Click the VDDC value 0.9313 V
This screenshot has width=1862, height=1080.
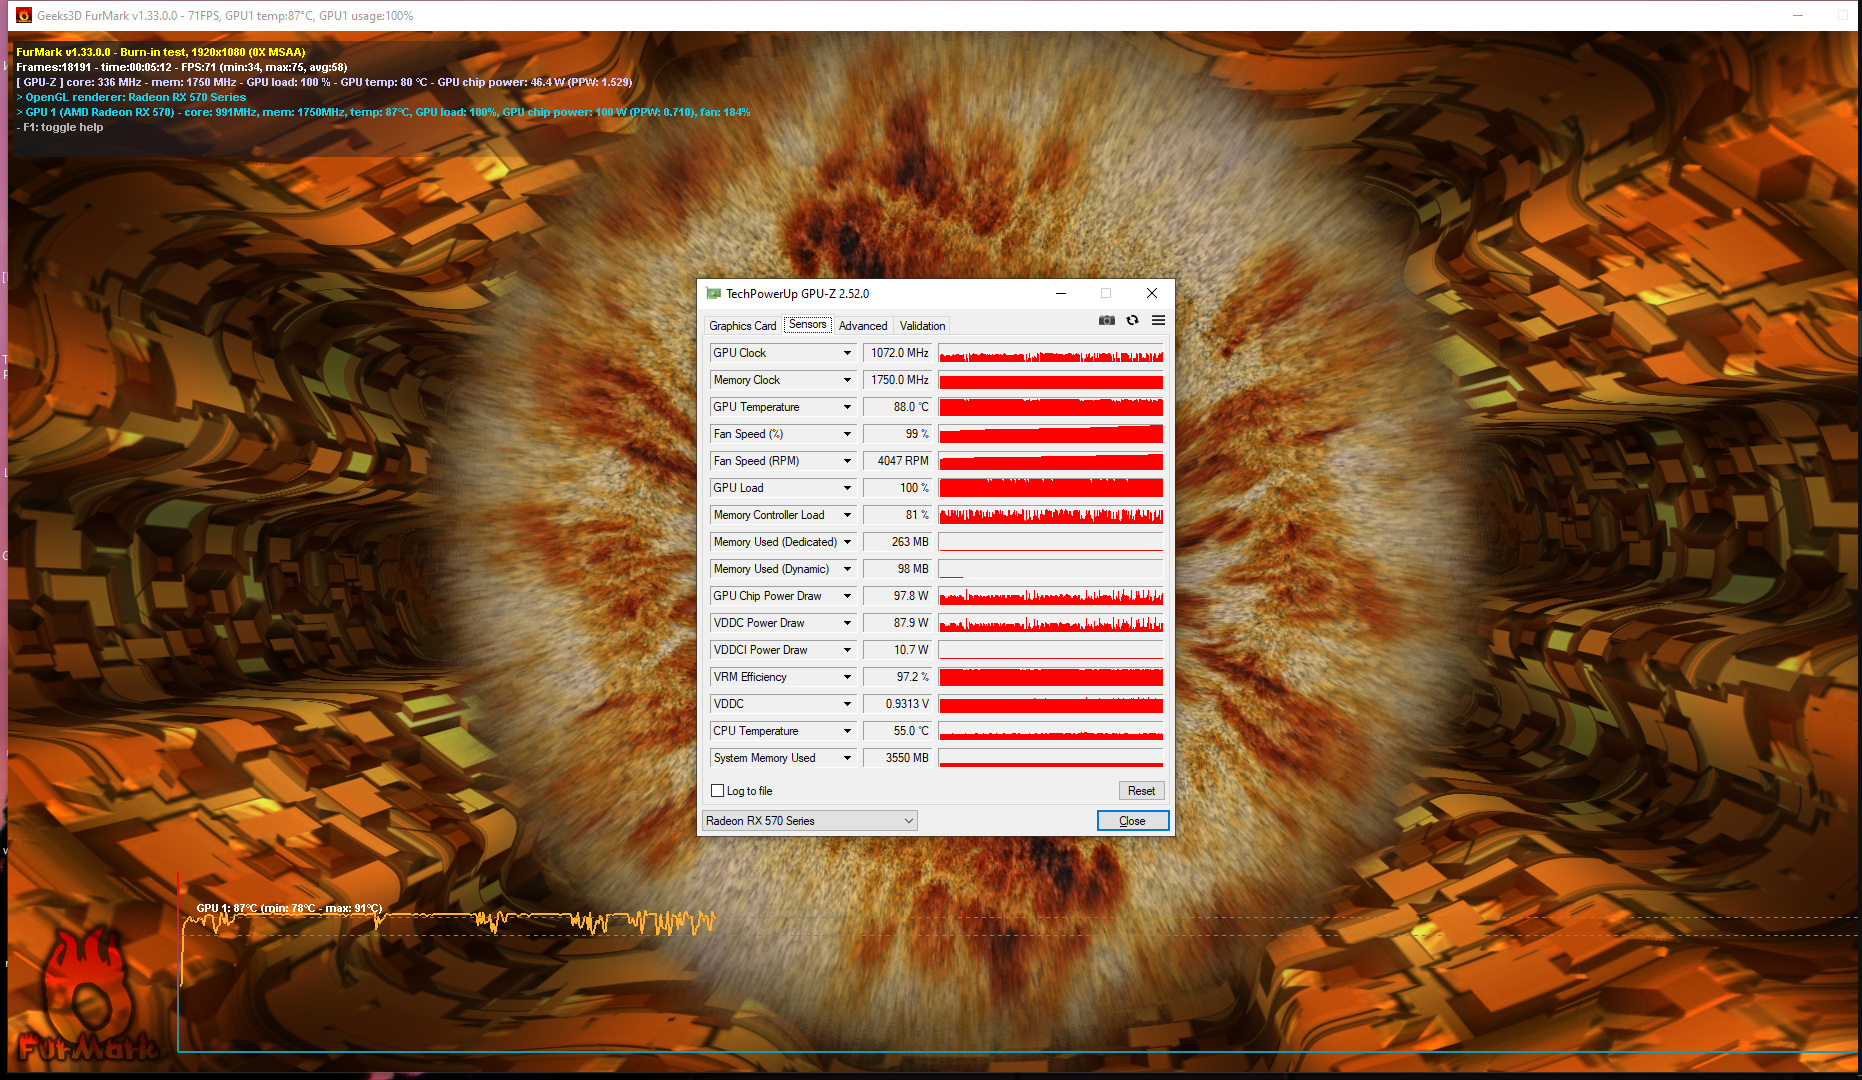[898, 704]
